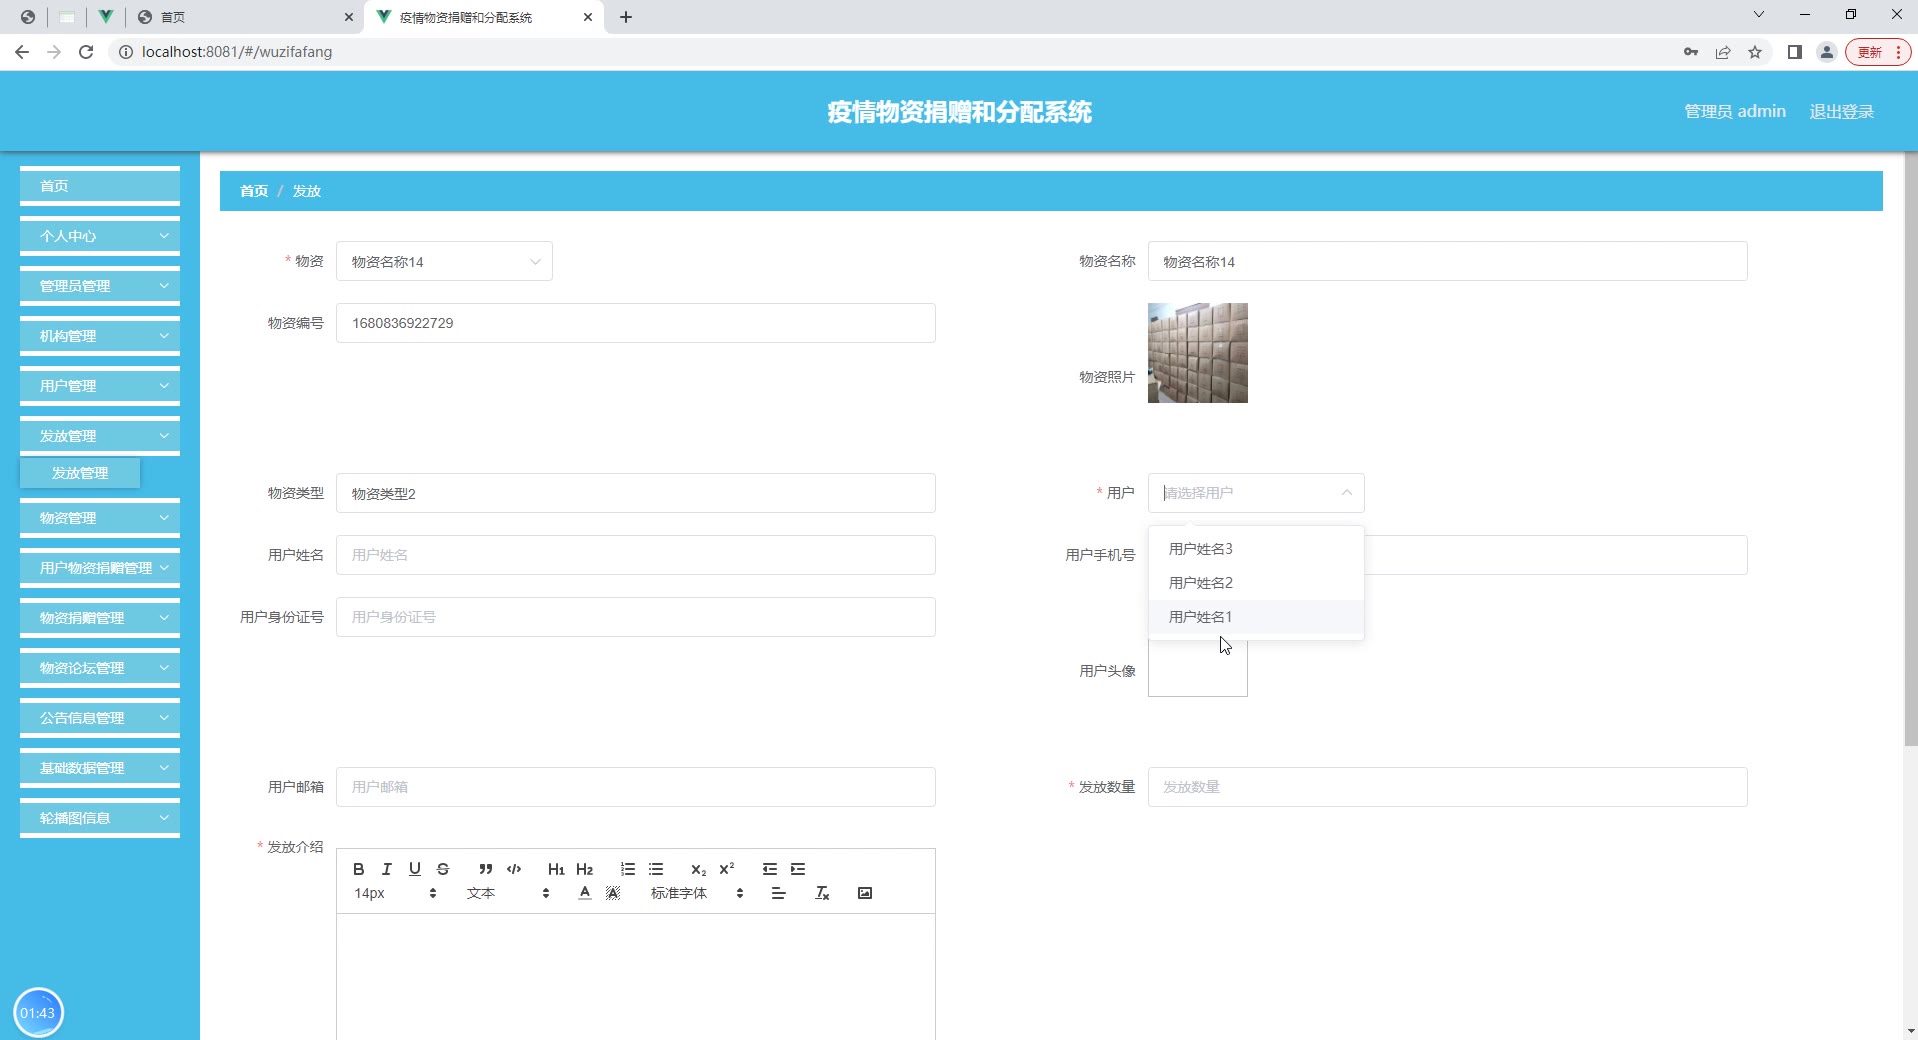Open the text color picker
Screen dimensions: 1918x1040
[x=585, y=893]
